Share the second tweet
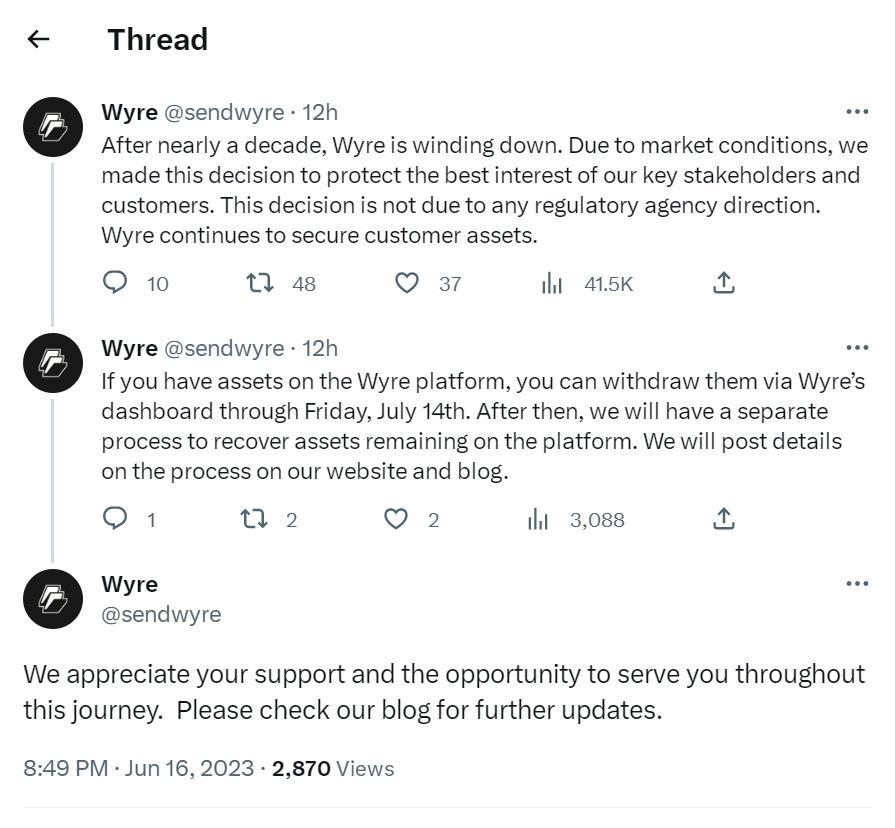Viewport: 895px width, 828px height. (723, 519)
